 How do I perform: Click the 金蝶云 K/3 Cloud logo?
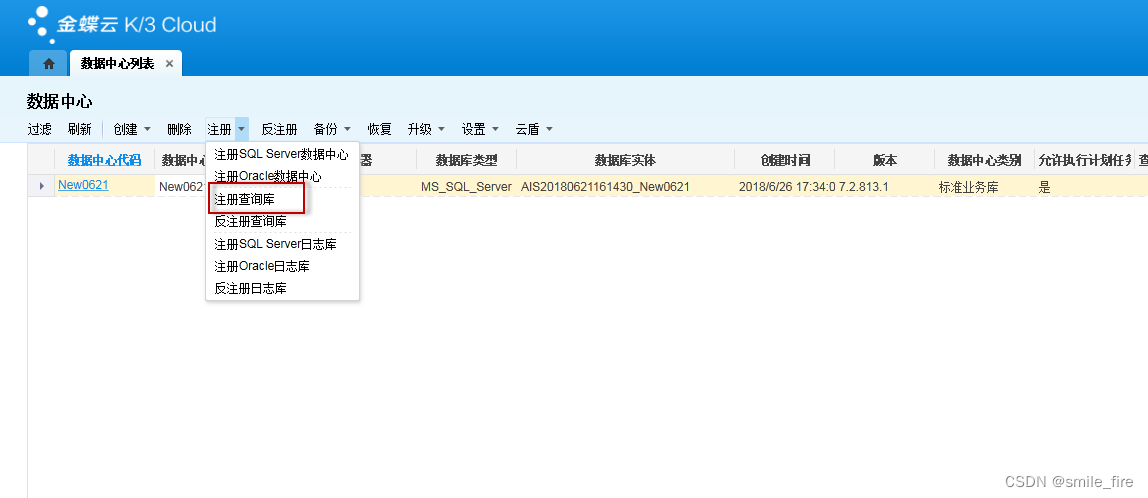pyautogui.click(x=122, y=24)
